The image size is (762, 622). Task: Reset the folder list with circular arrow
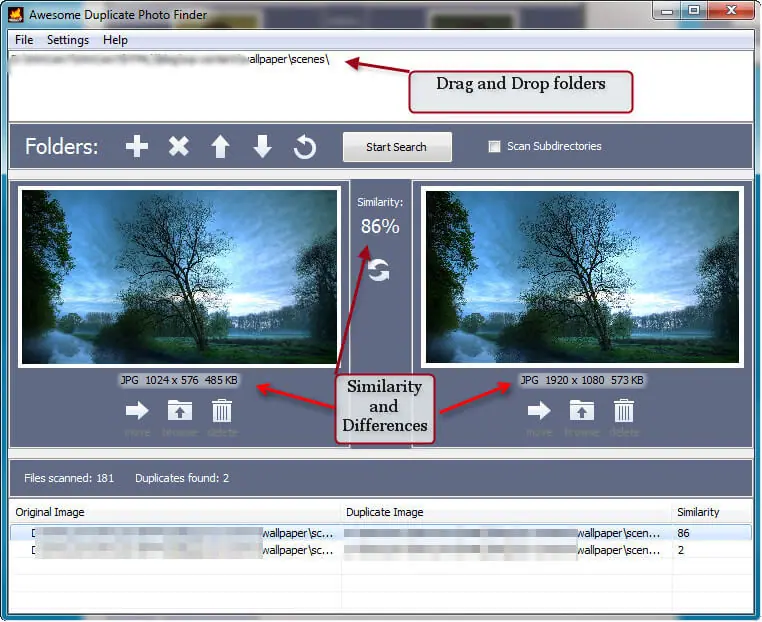coord(305,147)
